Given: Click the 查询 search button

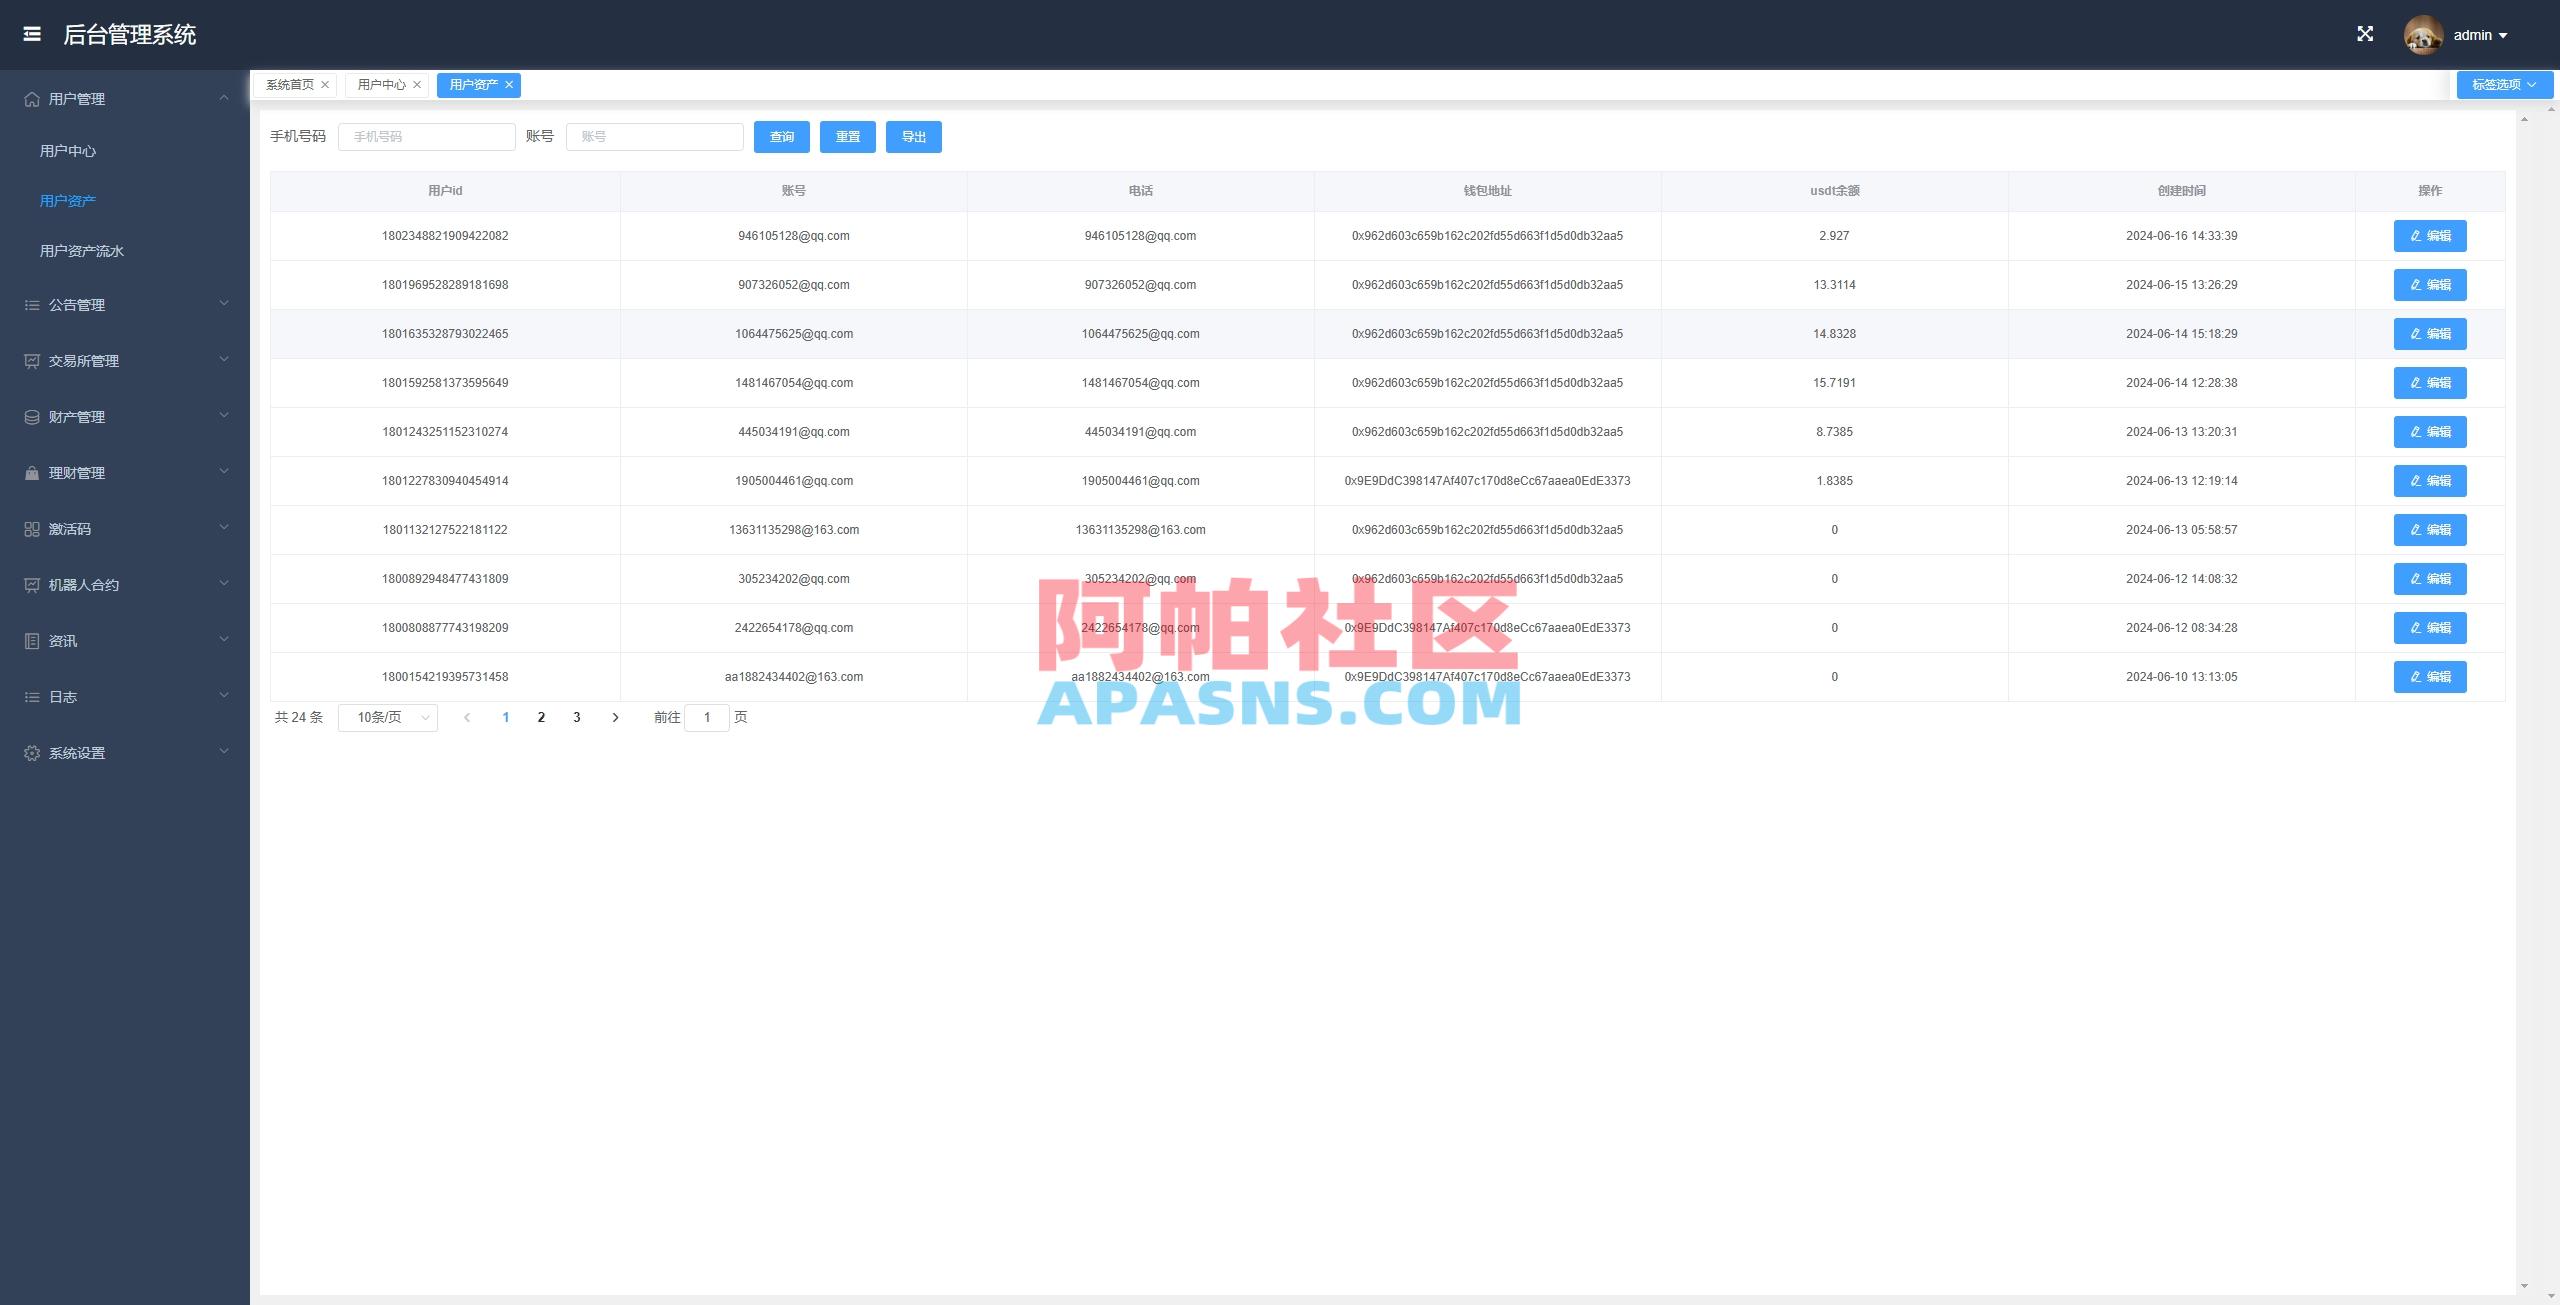Looking at the screenshot, I should tap(782, 137).
